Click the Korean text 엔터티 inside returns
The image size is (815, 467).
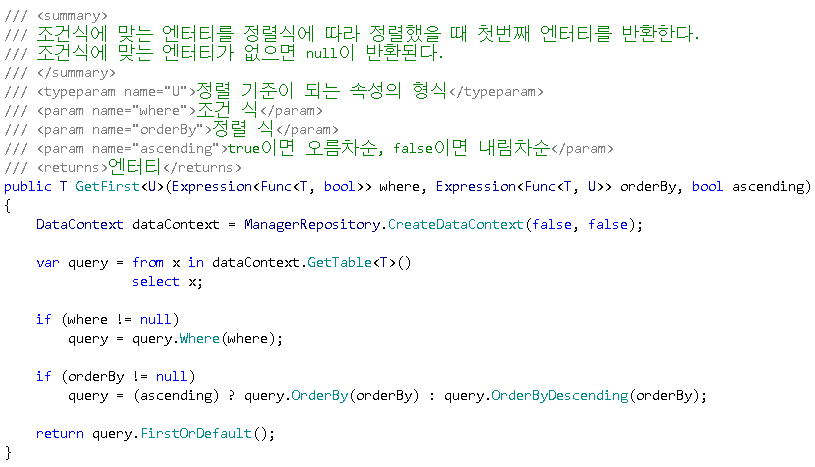pyautogui.click(x=134, y=166)
